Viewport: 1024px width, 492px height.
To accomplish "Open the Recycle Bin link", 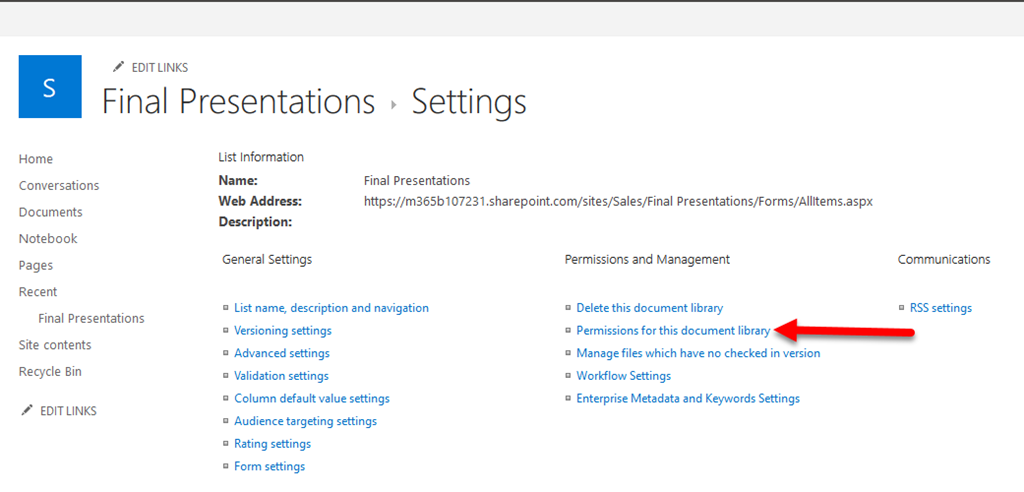I will click(x=50, y=372).
